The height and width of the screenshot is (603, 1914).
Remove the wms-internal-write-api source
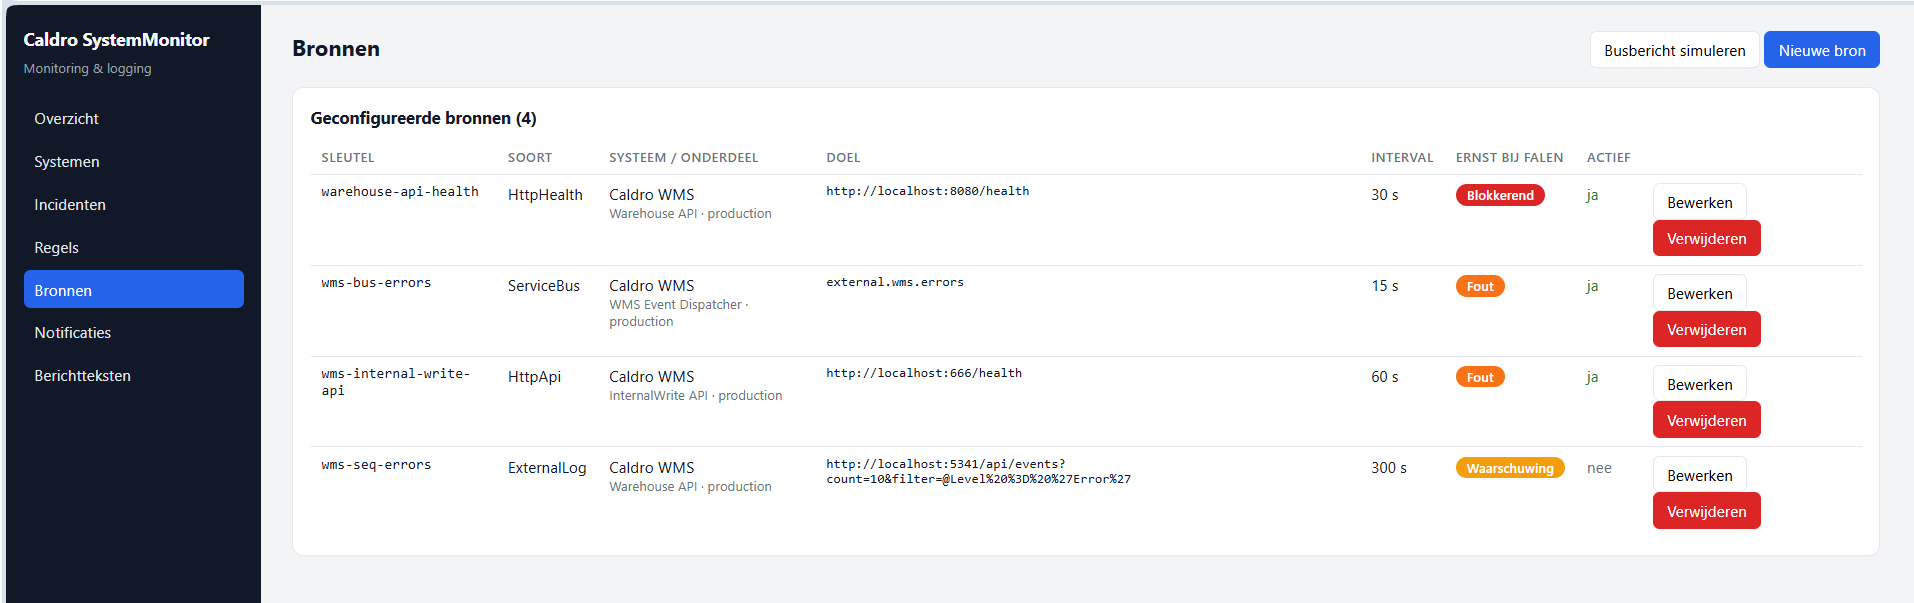pos(1706,421)
